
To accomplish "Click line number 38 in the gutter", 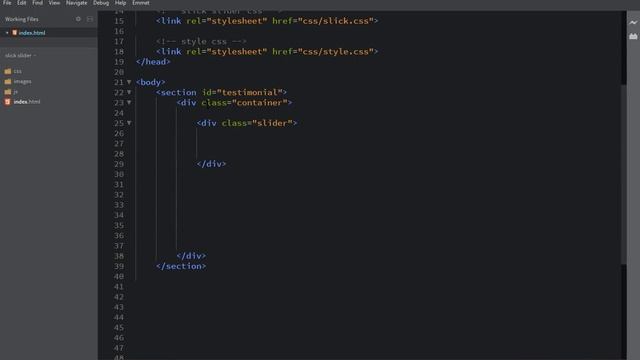I will 119,256.
